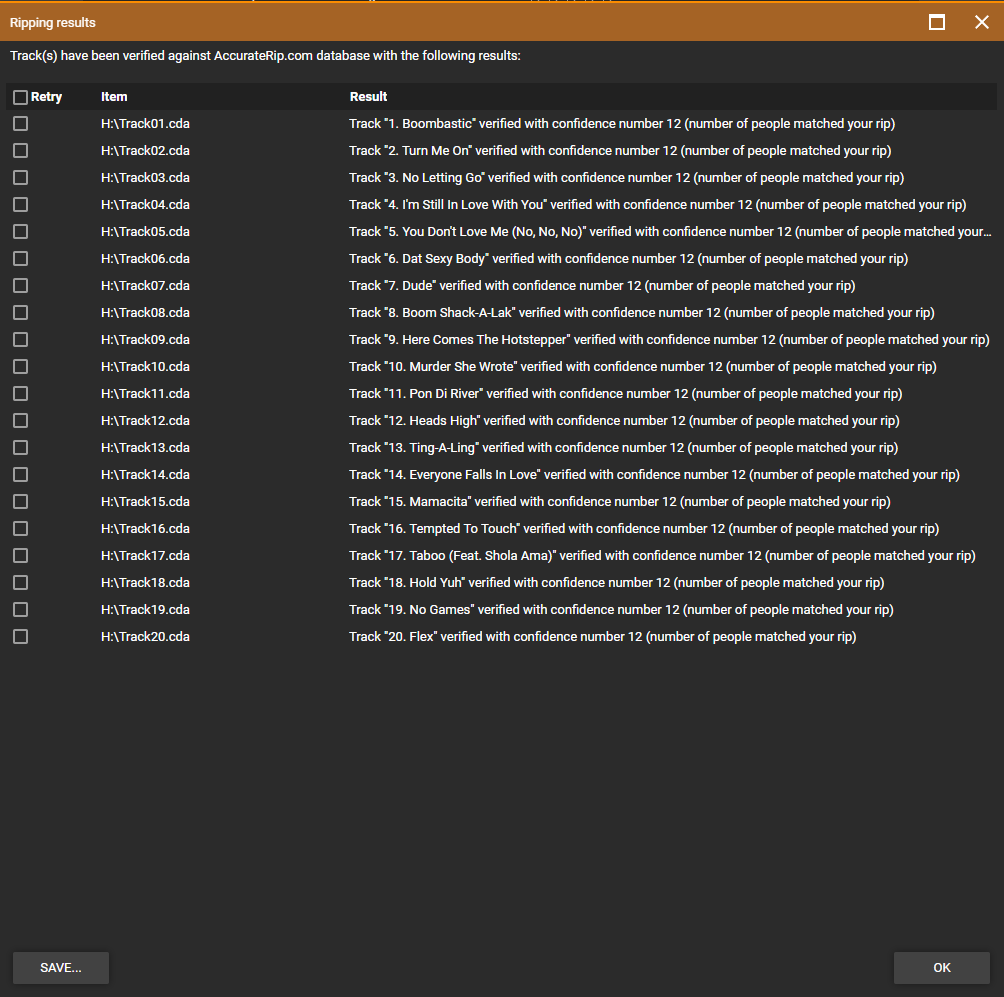Close the Ripping results dialog
Image resolution: width=1004 pixels, height=997 pixels.
click(981, 22)
